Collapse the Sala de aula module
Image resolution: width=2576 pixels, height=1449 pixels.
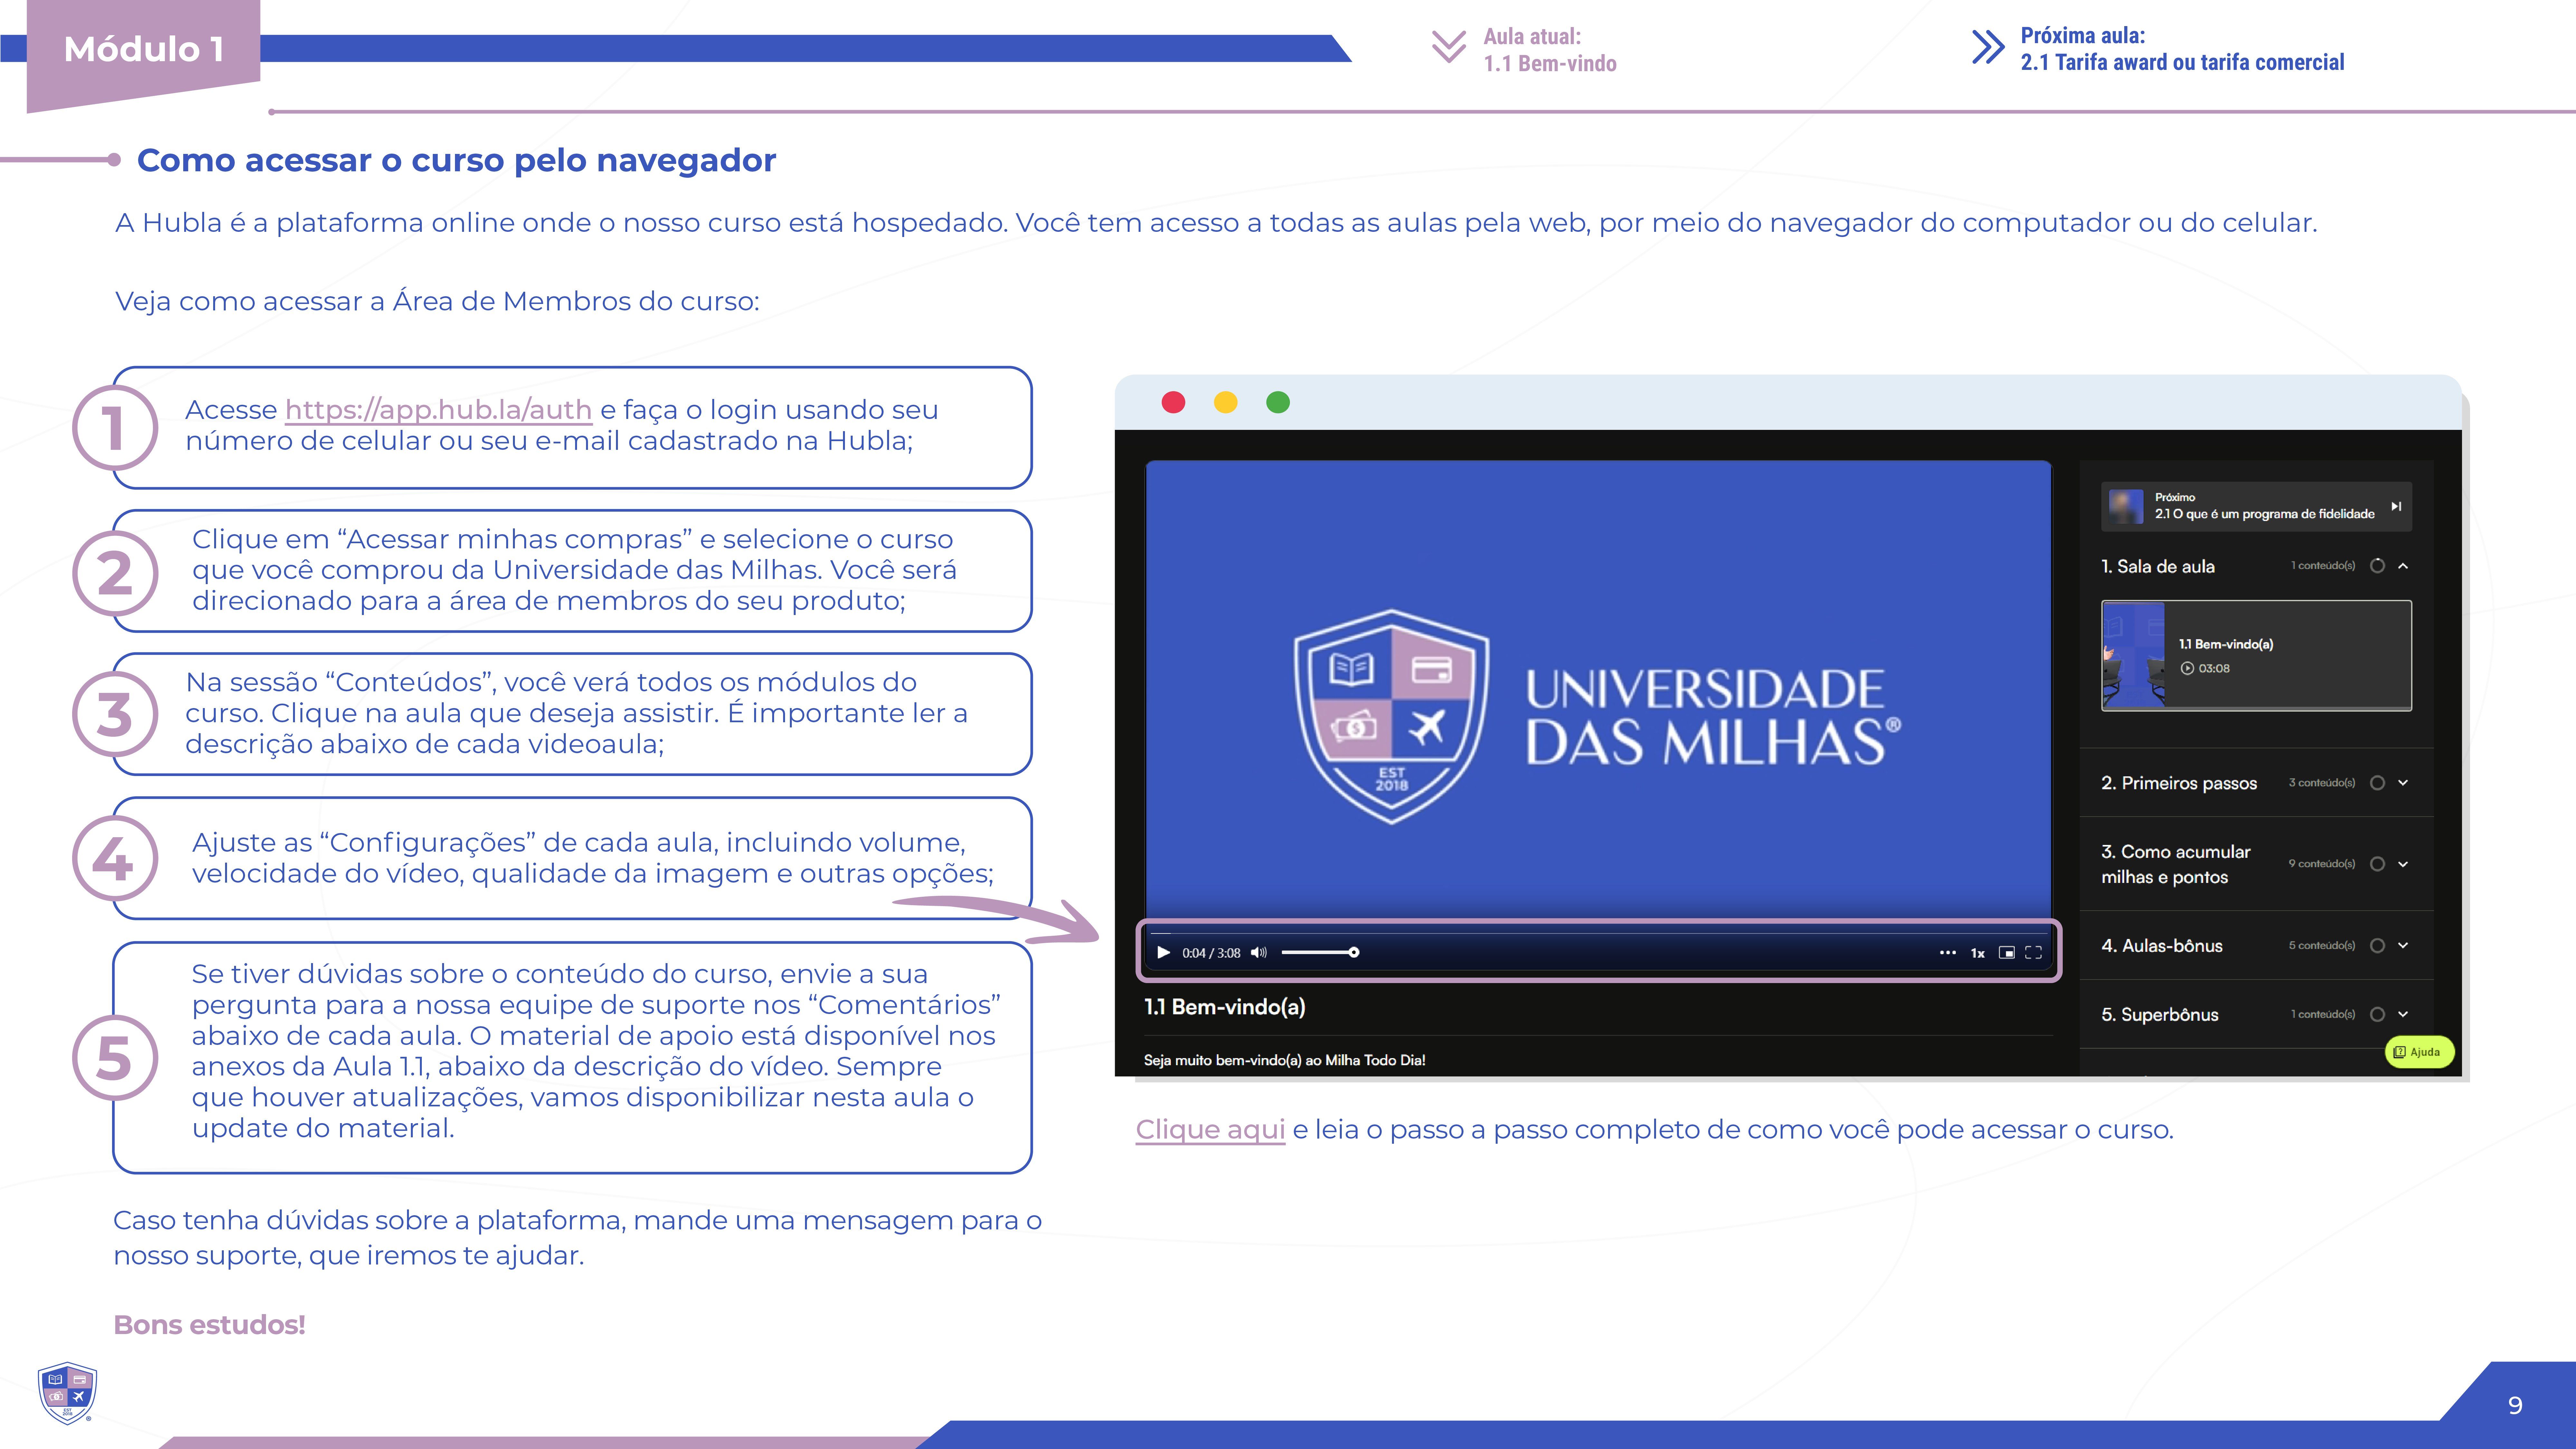[2403, 566]
